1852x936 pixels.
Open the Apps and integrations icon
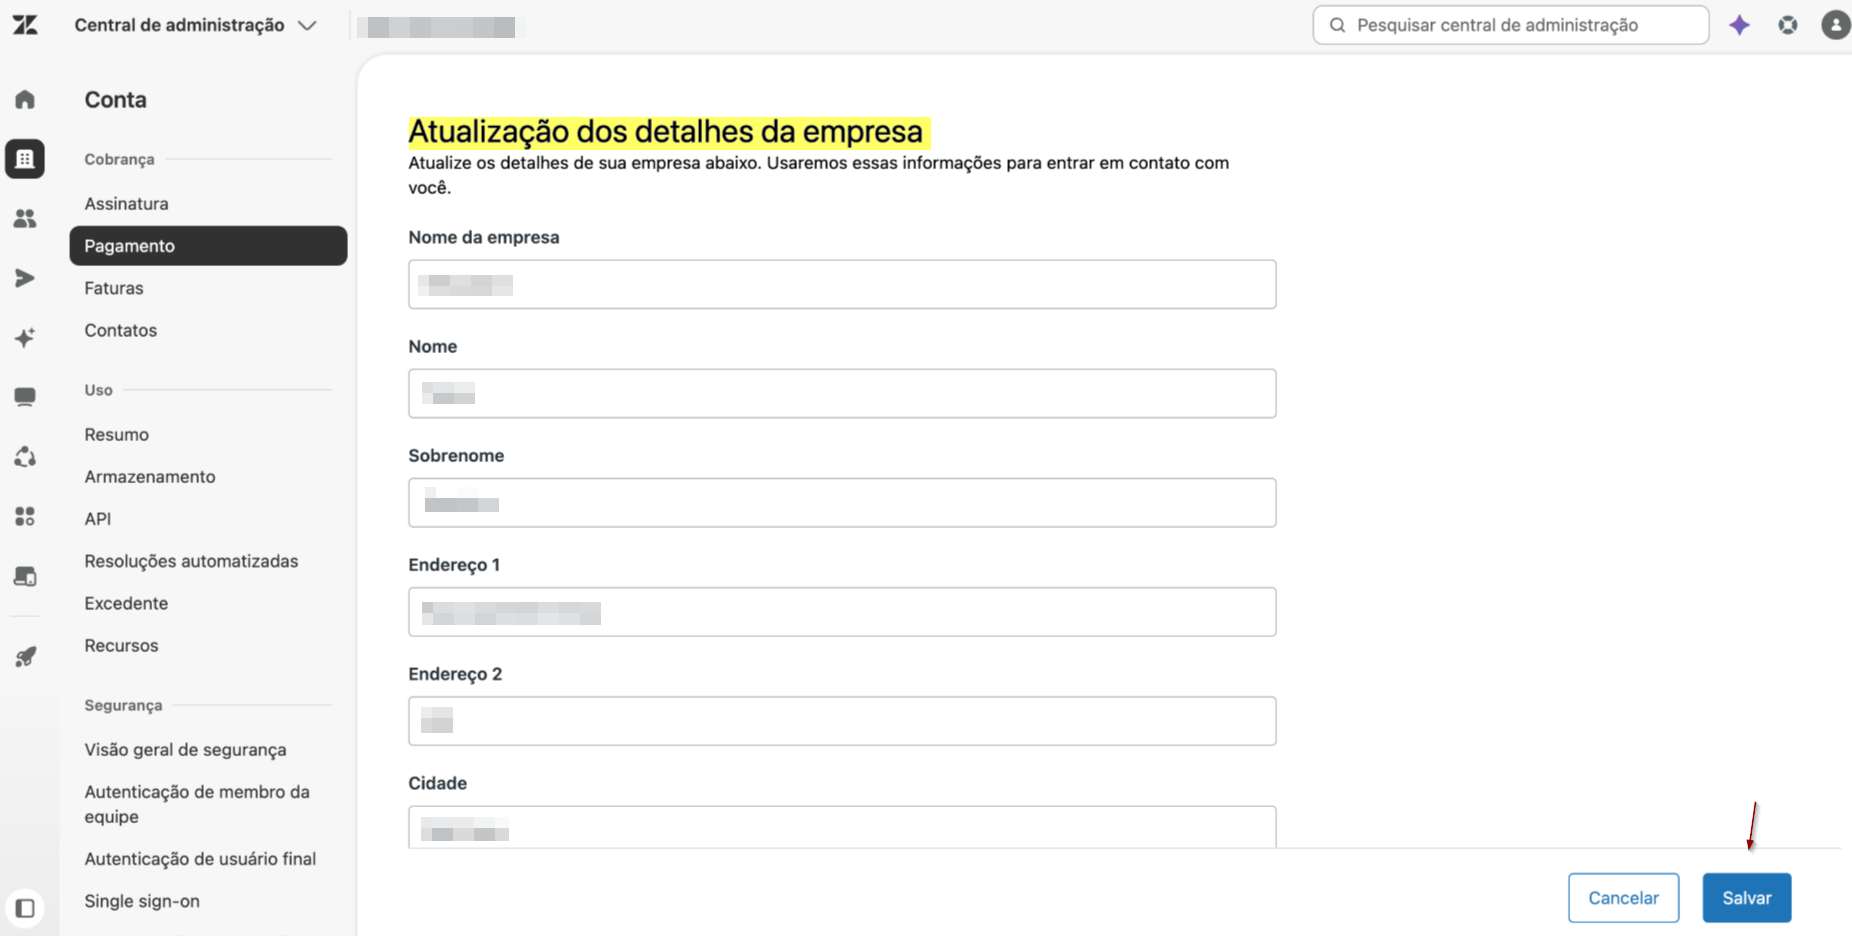pos(25,516)
